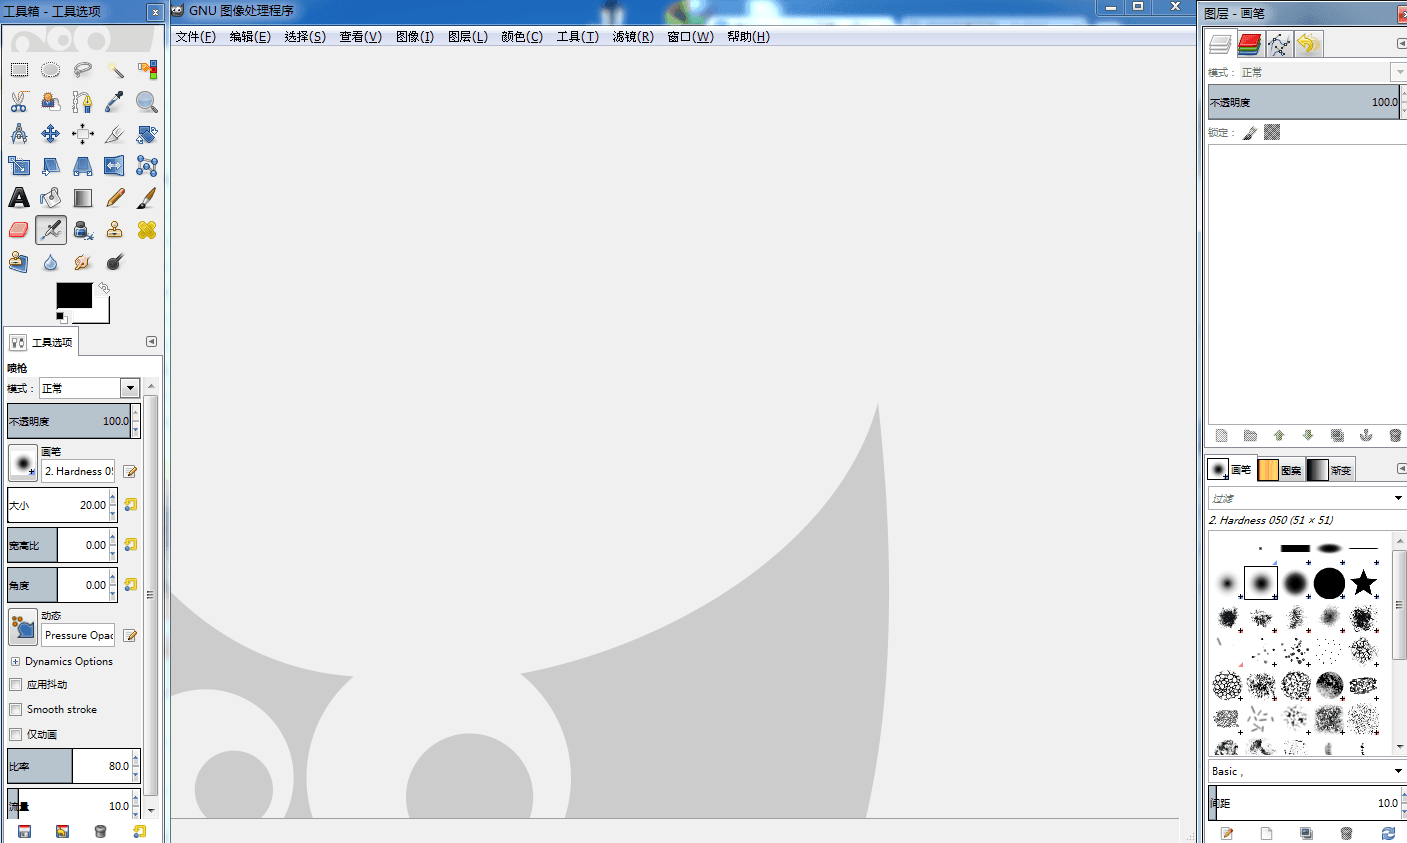Select the Scissors Select tool
This screenshot has height=843, width=1407.
coord(19,102)
